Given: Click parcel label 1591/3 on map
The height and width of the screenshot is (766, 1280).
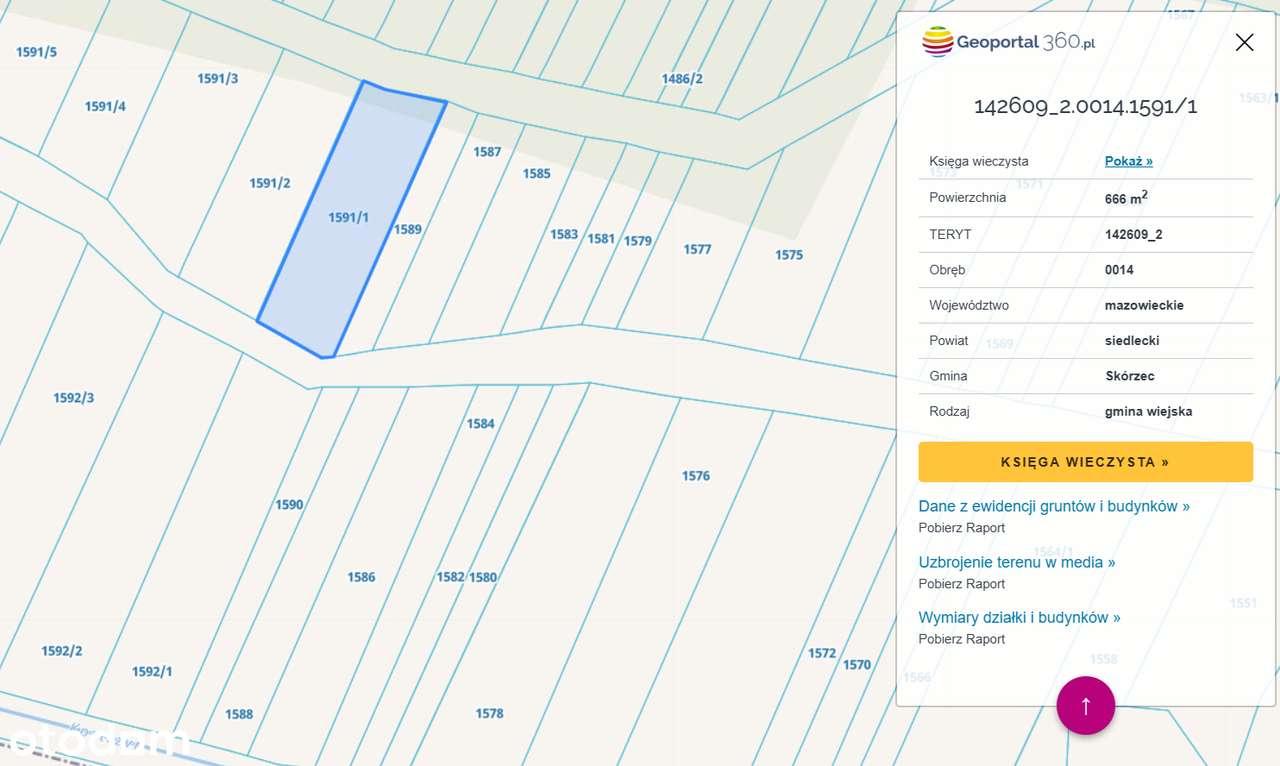Looking at the screenshot, I should tap(217, 78).
